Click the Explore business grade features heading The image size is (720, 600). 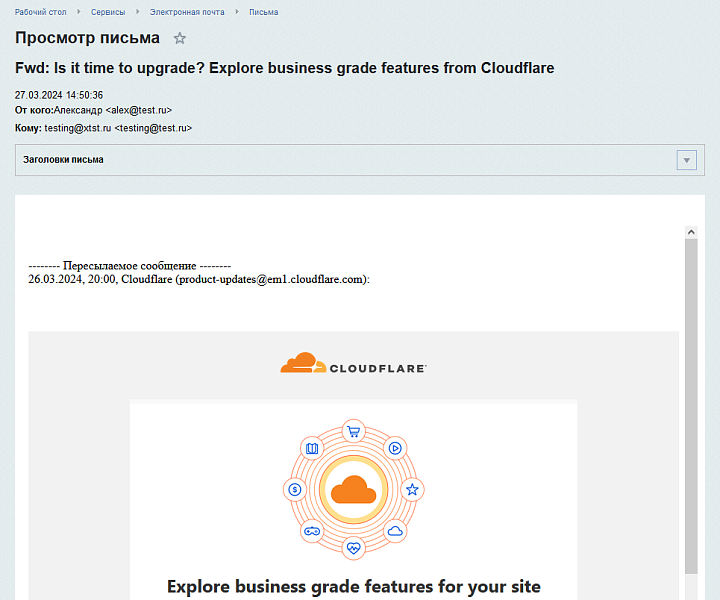(x=353, y=586)
